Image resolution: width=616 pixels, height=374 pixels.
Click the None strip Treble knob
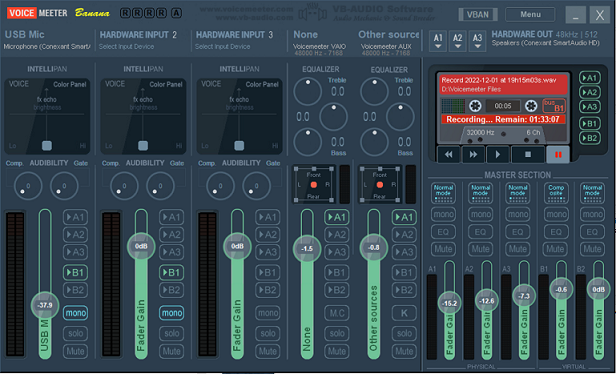tap(308, 91)
